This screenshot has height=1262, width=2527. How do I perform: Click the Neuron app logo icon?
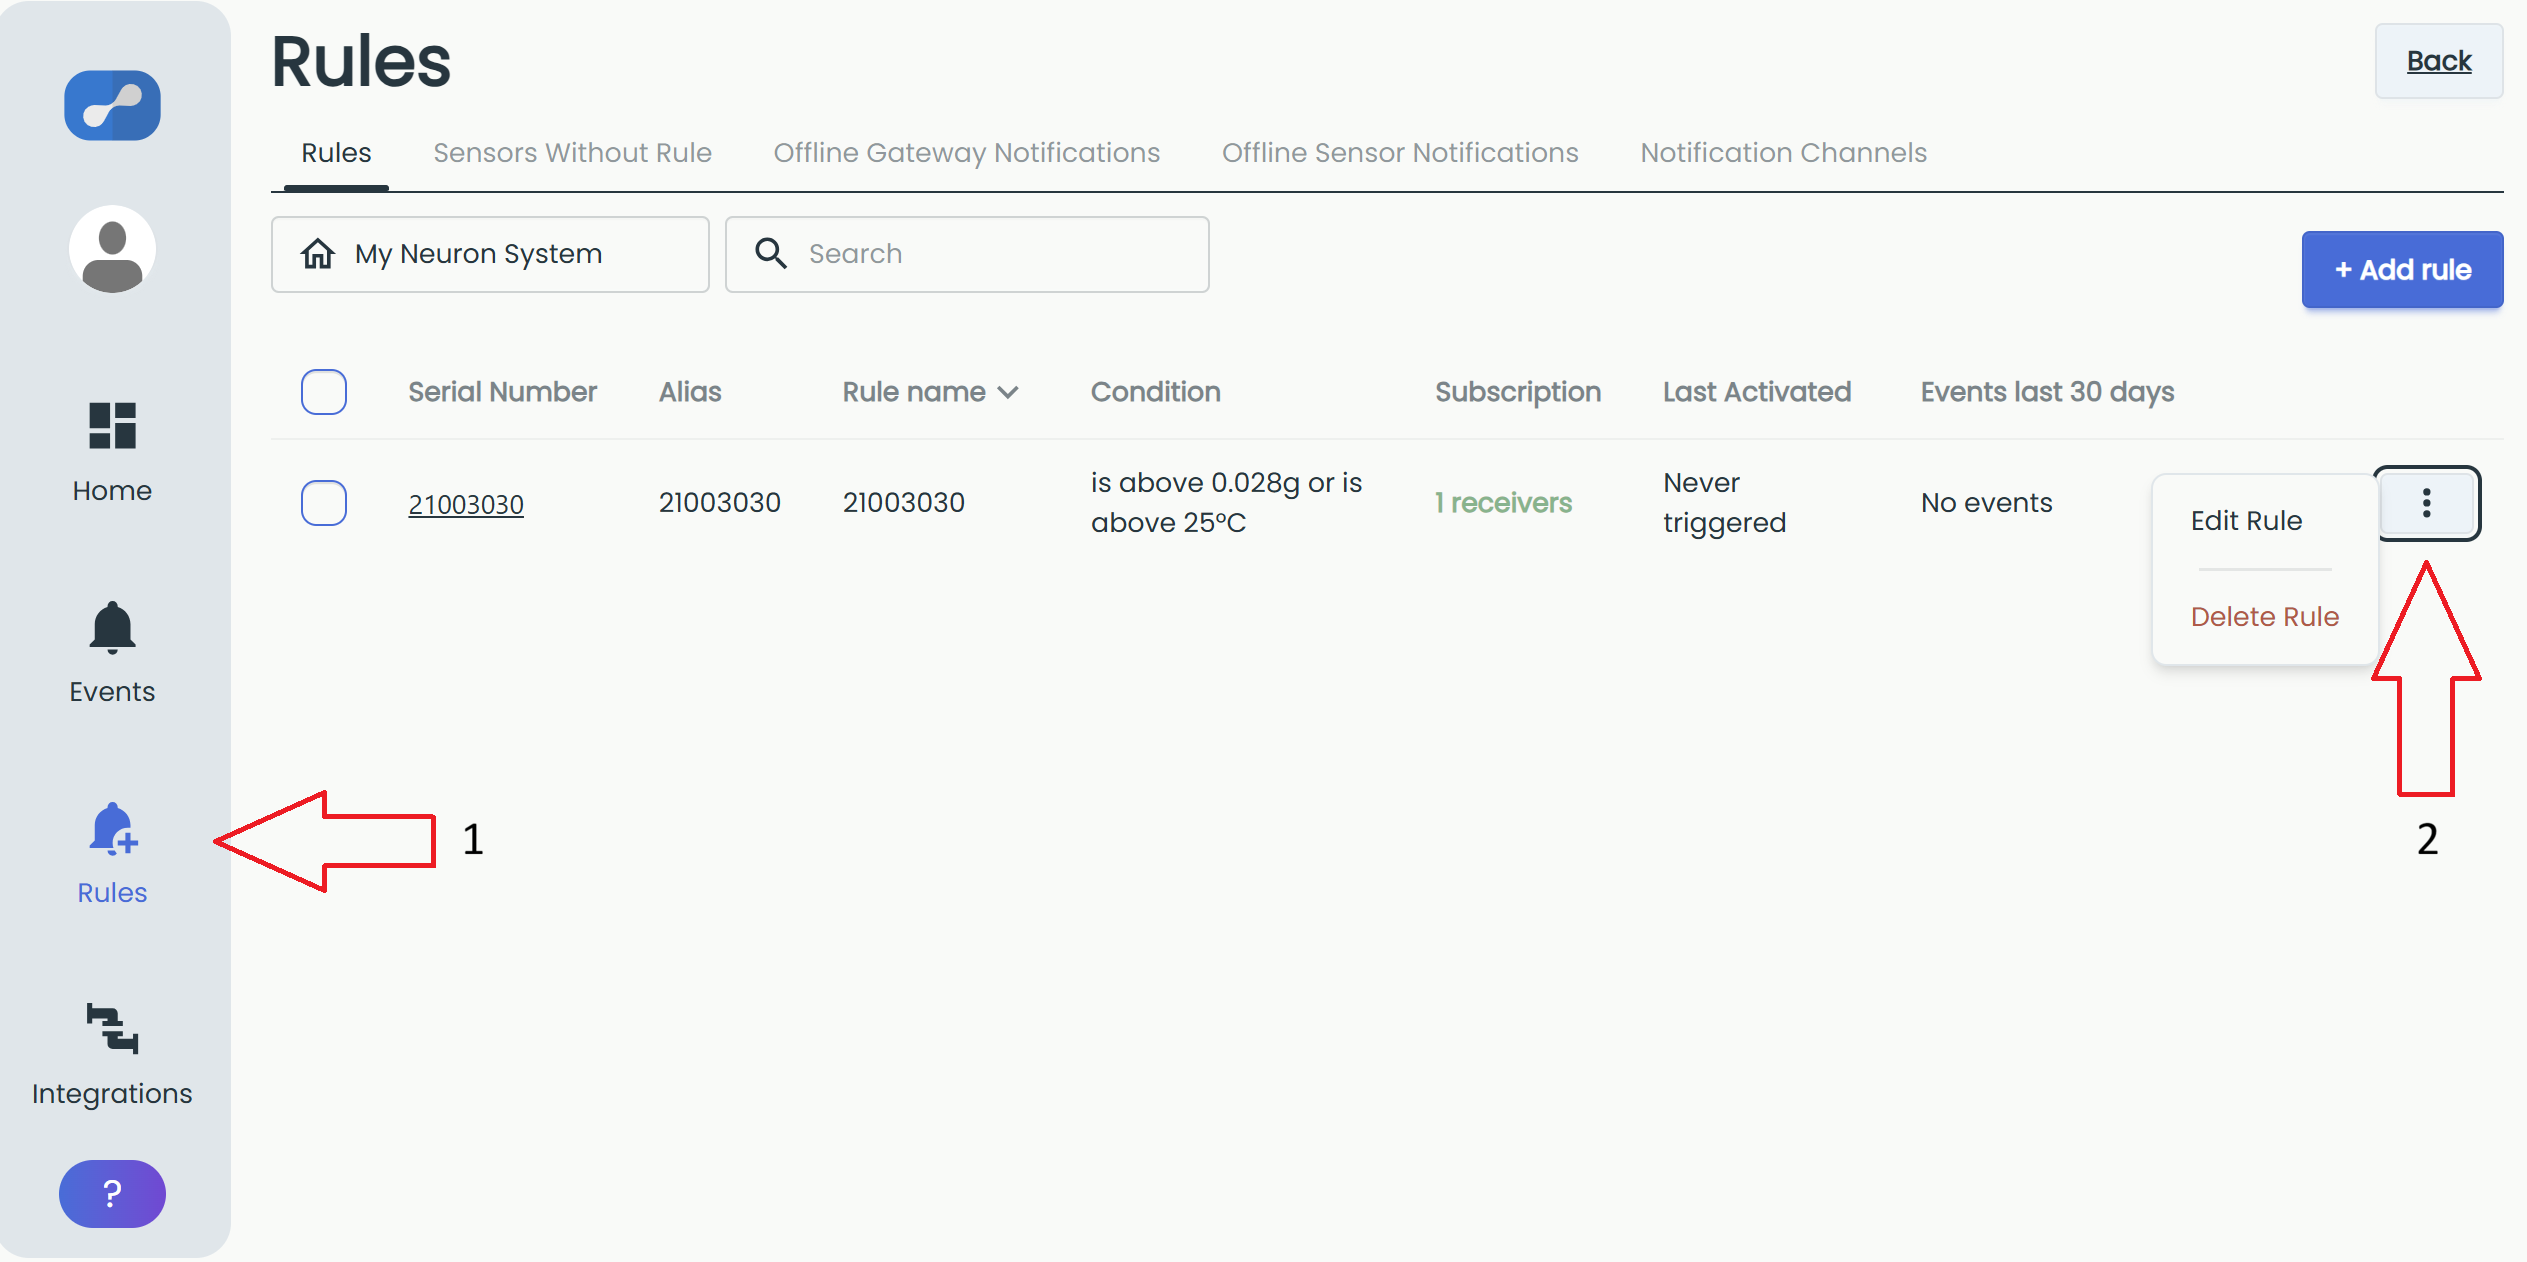coord(112,105)
